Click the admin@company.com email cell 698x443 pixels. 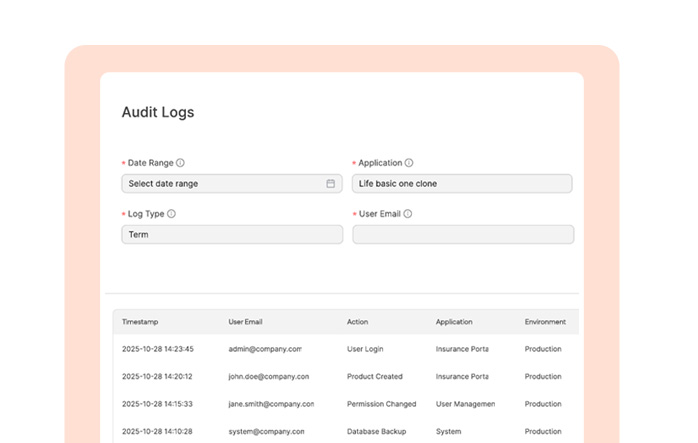coord(265,349)
